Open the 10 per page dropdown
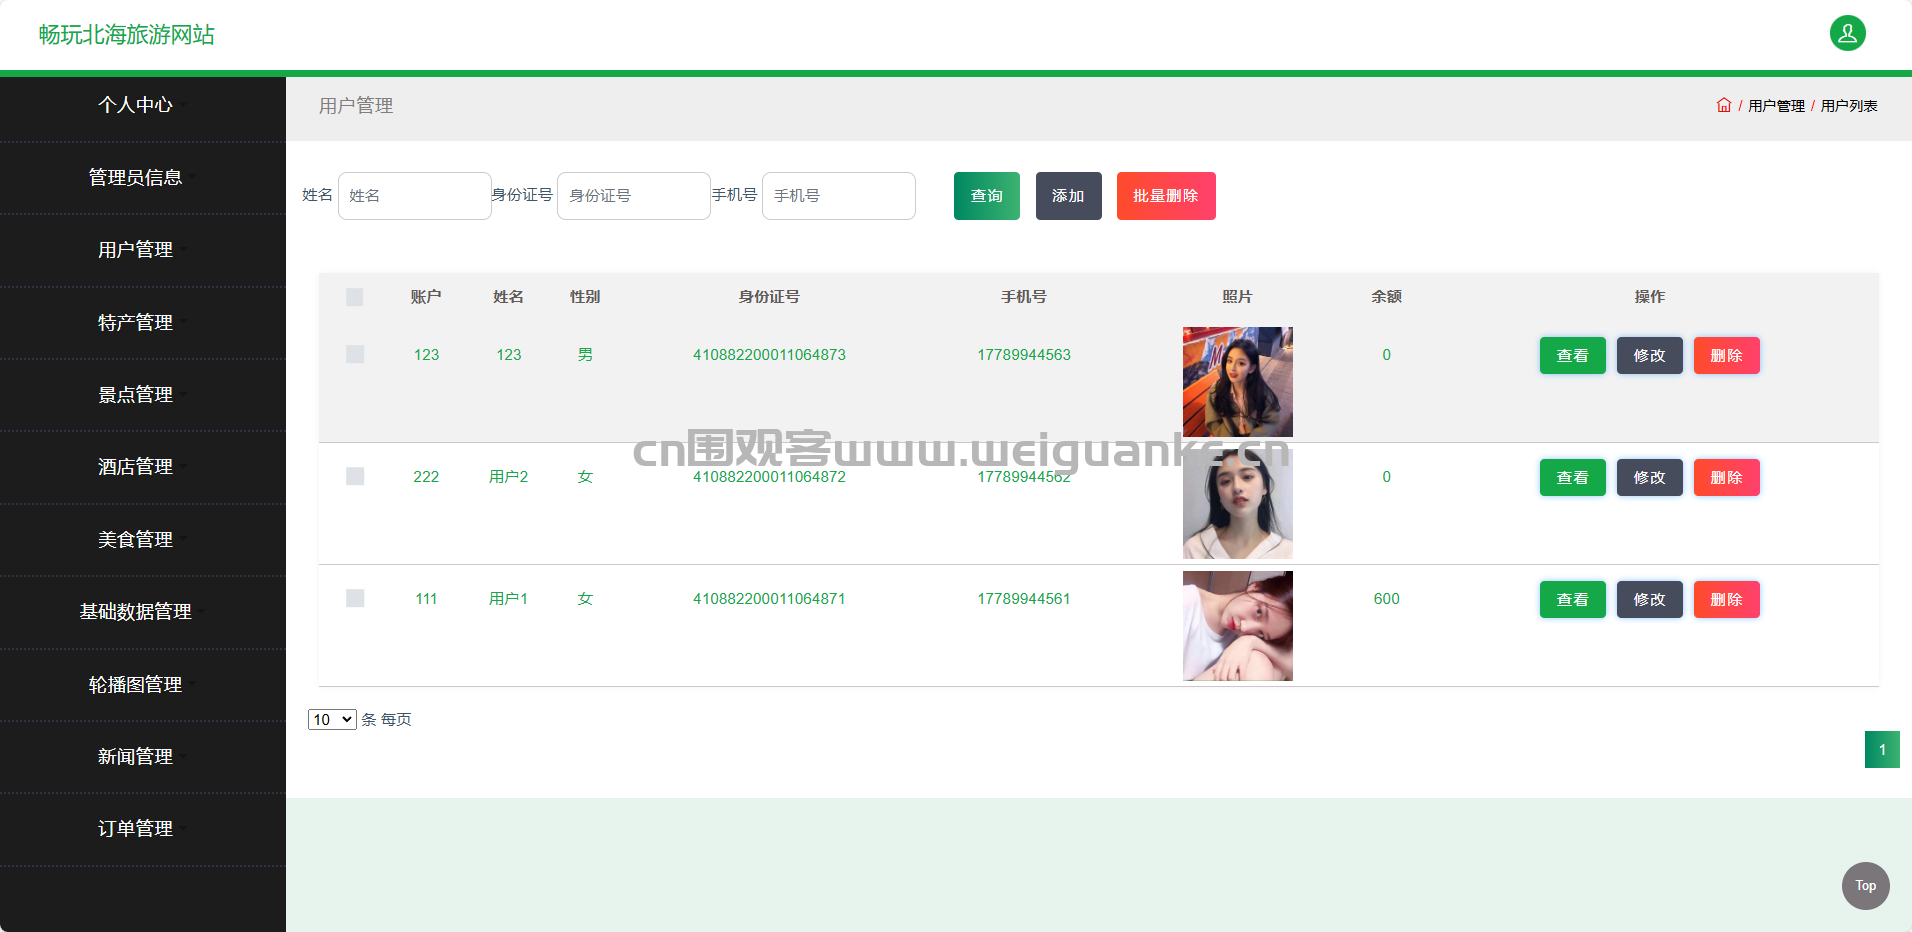 pos(332,719)
